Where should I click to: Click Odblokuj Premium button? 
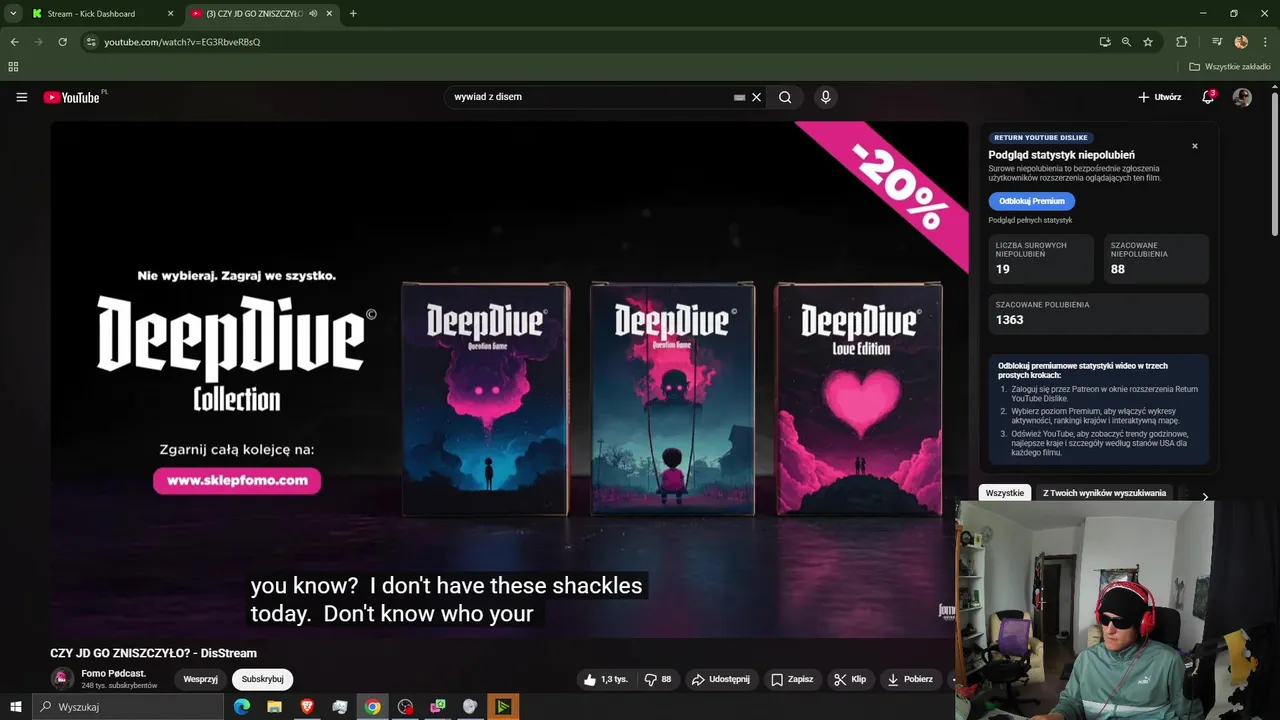coord(1032,201)
